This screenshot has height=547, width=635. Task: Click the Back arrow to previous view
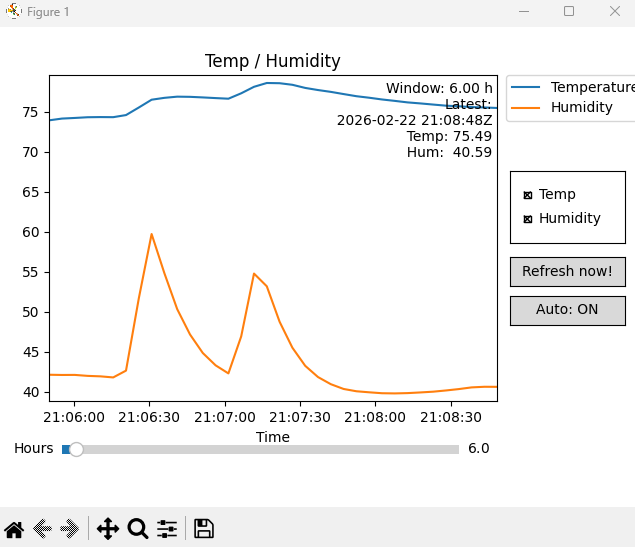tap(42, 529)
